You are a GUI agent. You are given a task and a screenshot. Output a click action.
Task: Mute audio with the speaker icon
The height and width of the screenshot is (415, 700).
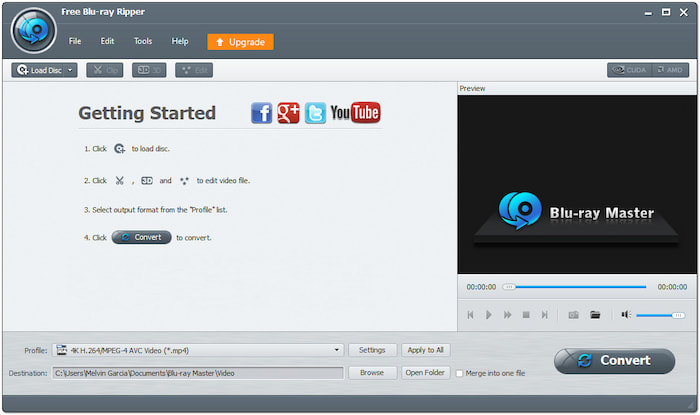click(x=626, y=315)
